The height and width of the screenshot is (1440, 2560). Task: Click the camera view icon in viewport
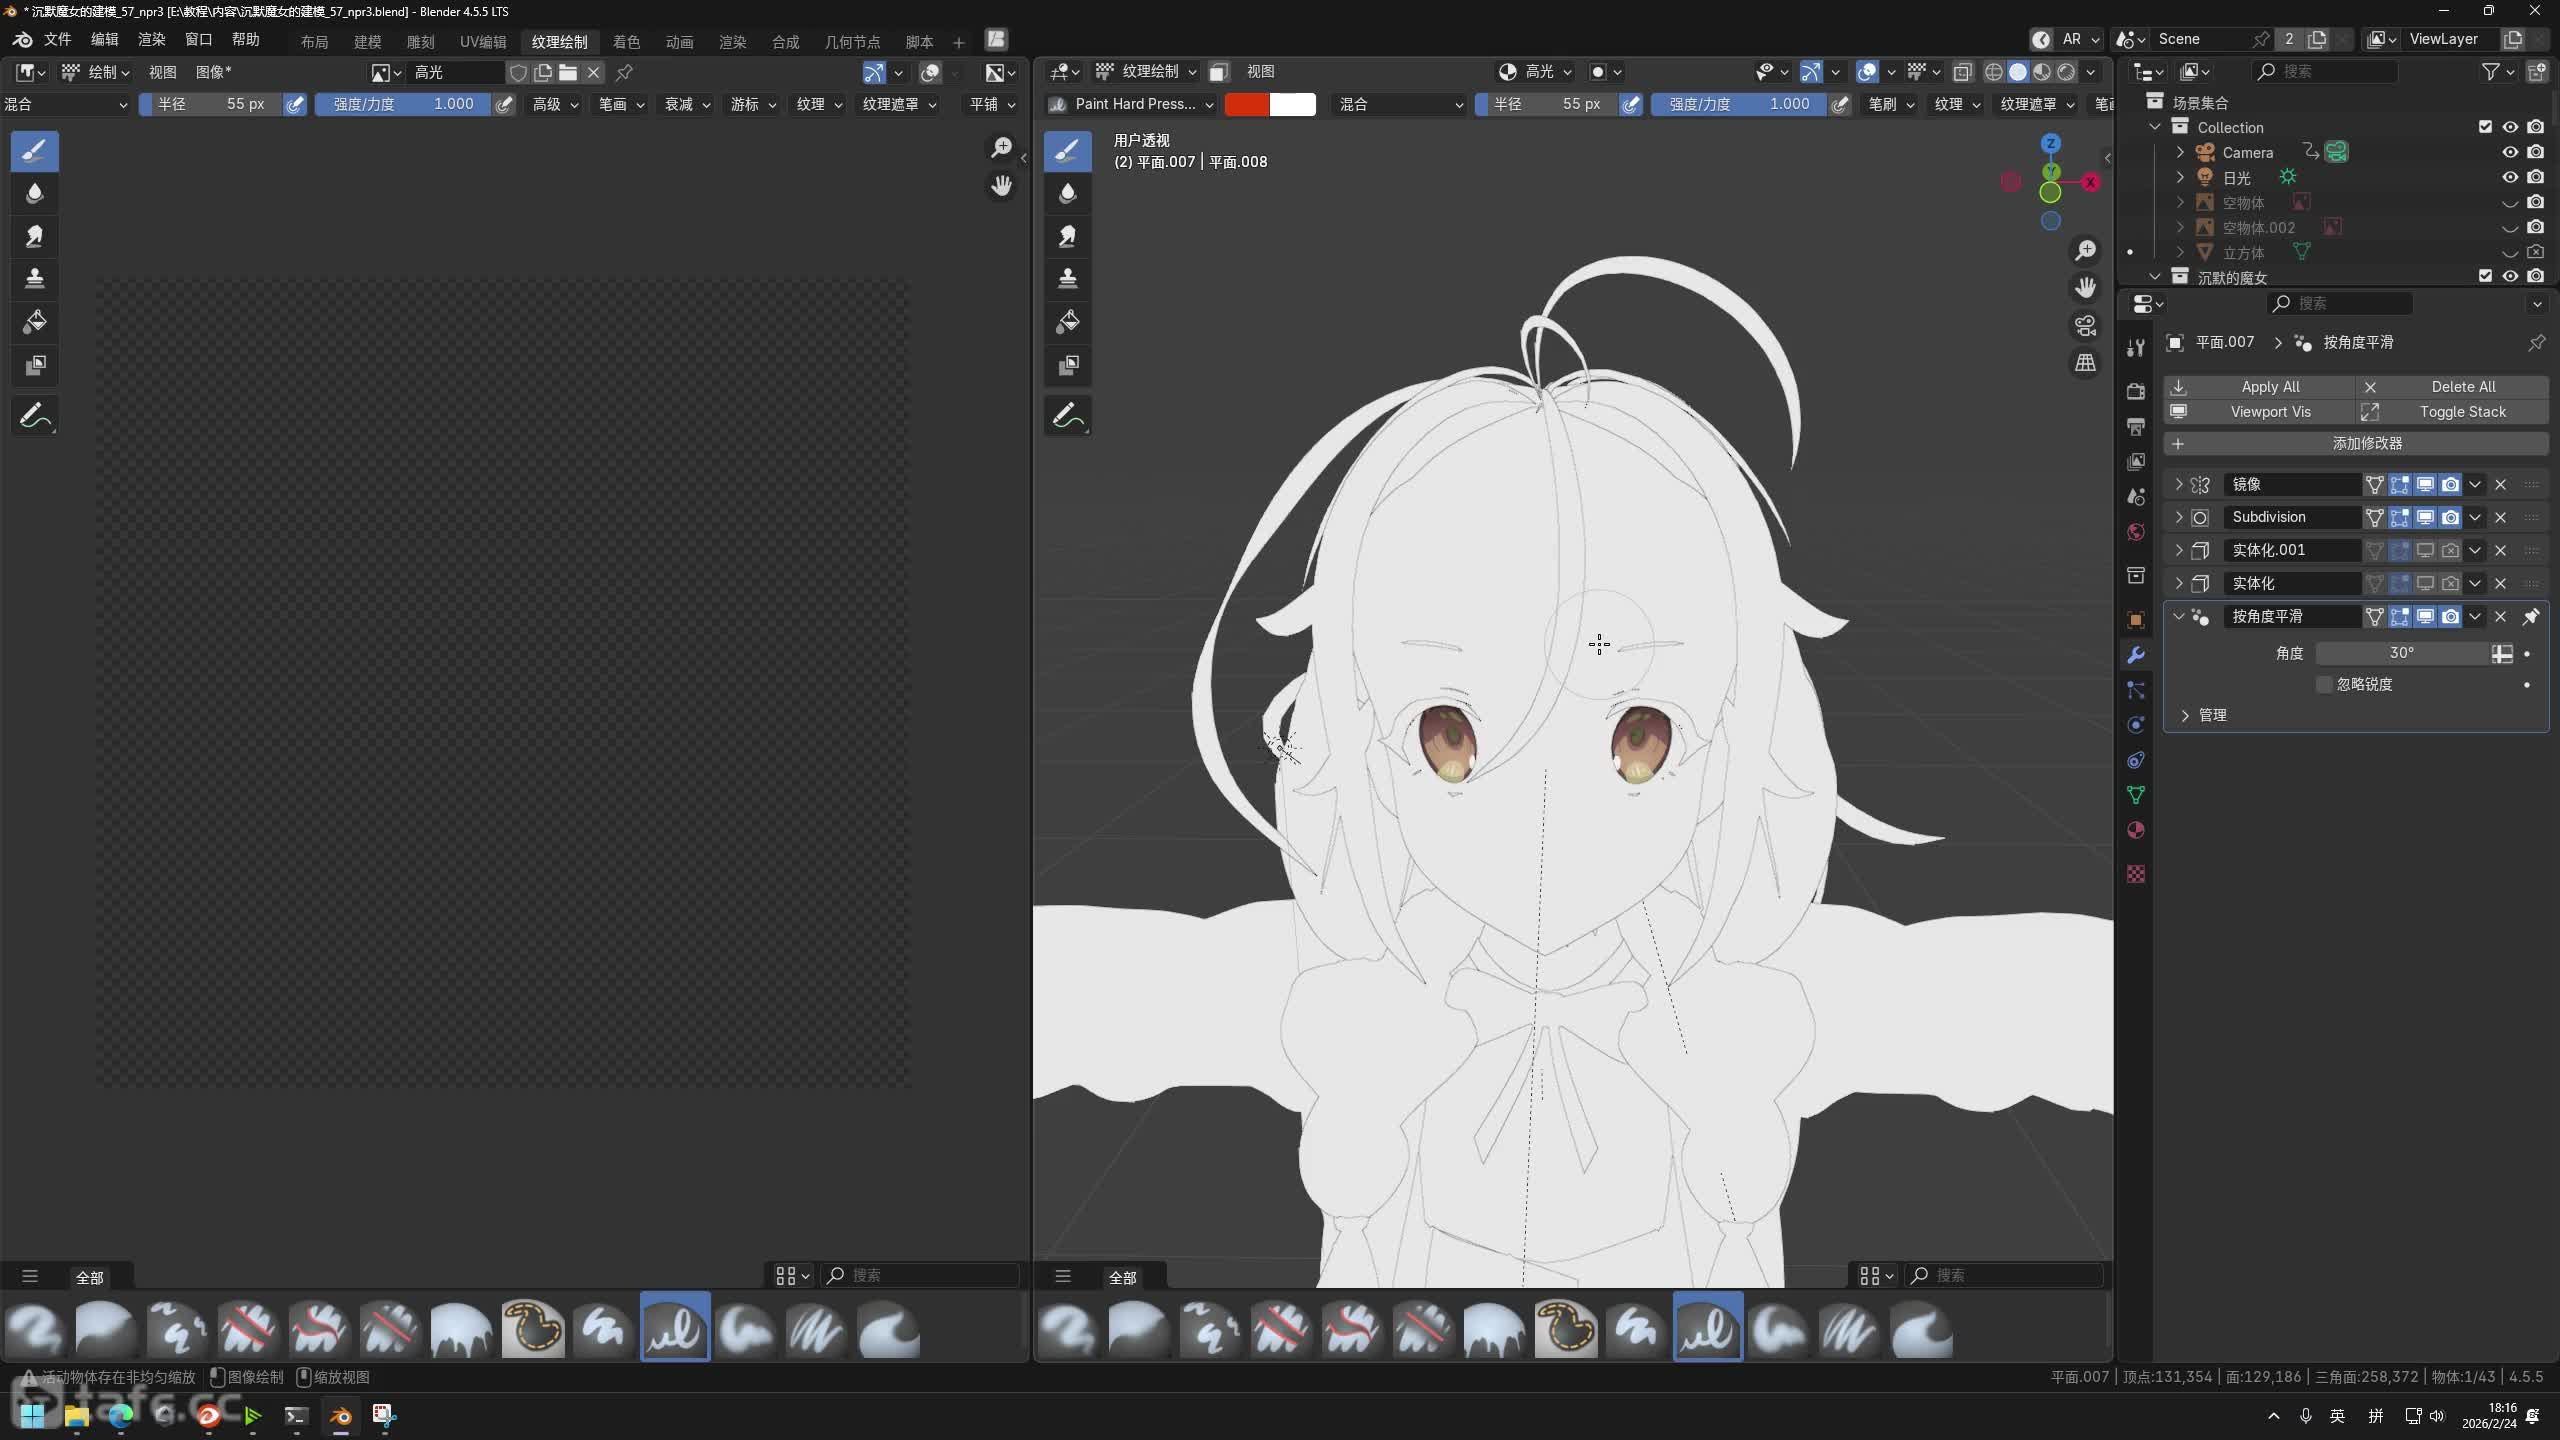pyautogui.click(x=2085, y=325)
